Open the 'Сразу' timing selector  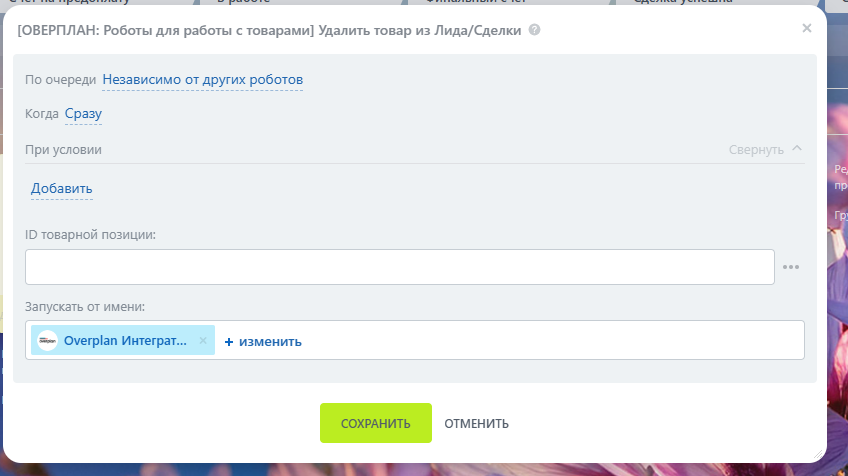tap(83, 114)
